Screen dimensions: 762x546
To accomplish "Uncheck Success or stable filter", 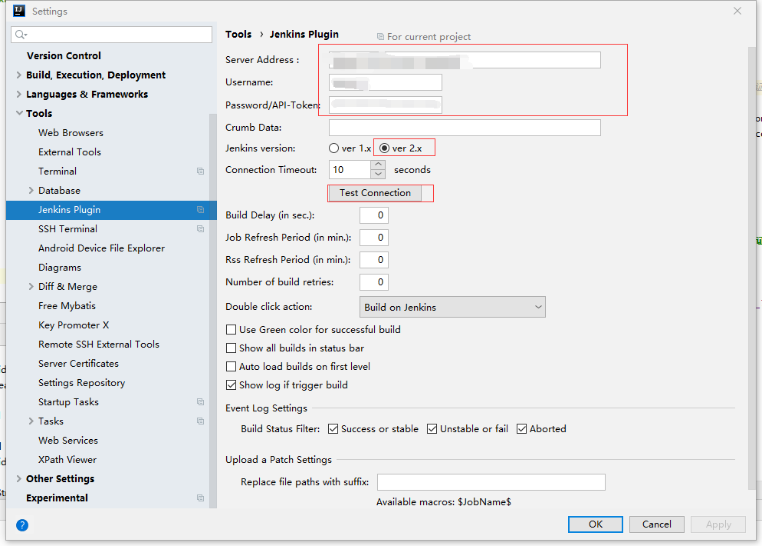I will 333,429.
